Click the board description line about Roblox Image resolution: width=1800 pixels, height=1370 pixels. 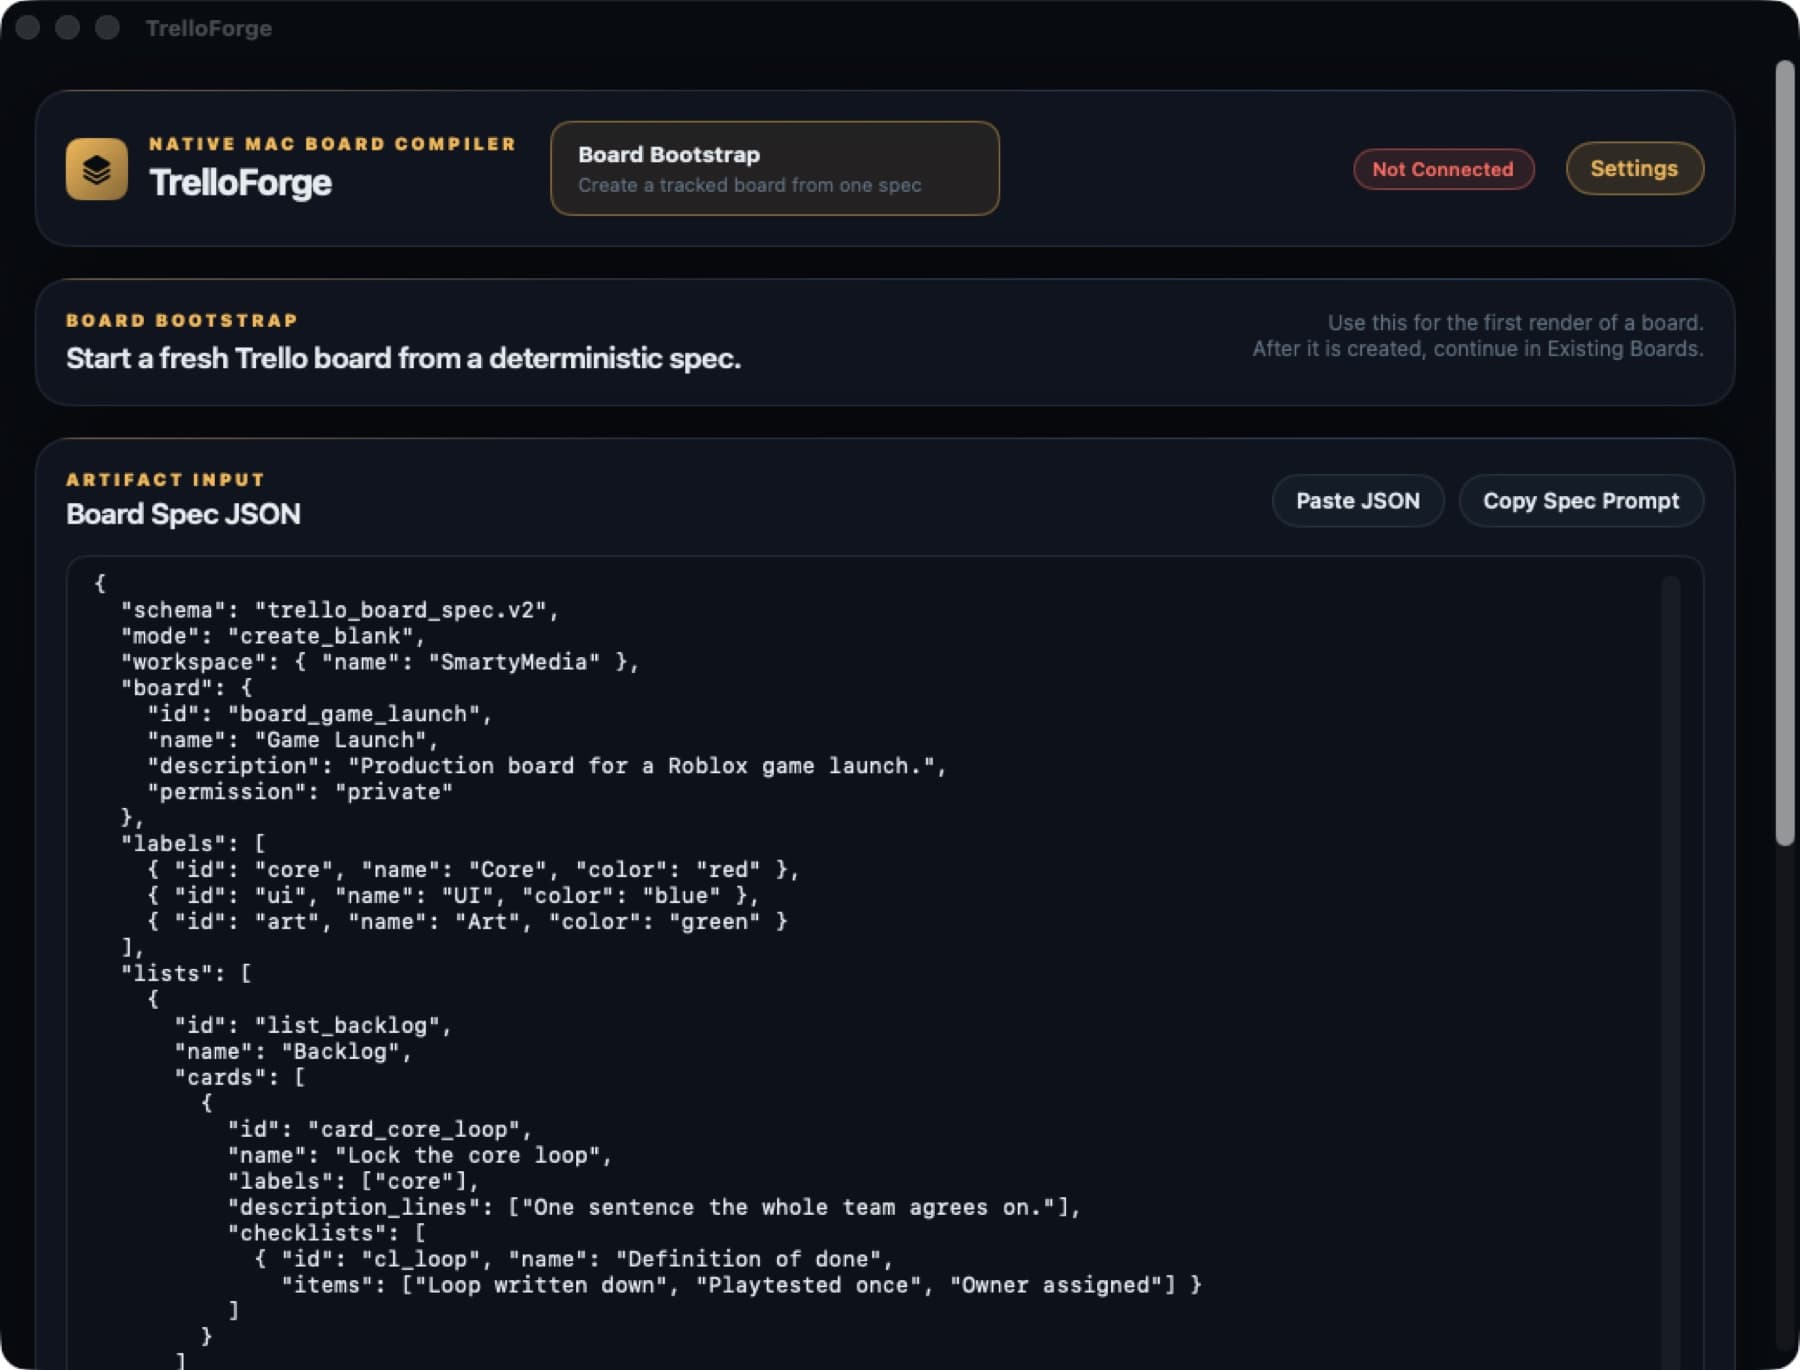[x=547, y=766]
